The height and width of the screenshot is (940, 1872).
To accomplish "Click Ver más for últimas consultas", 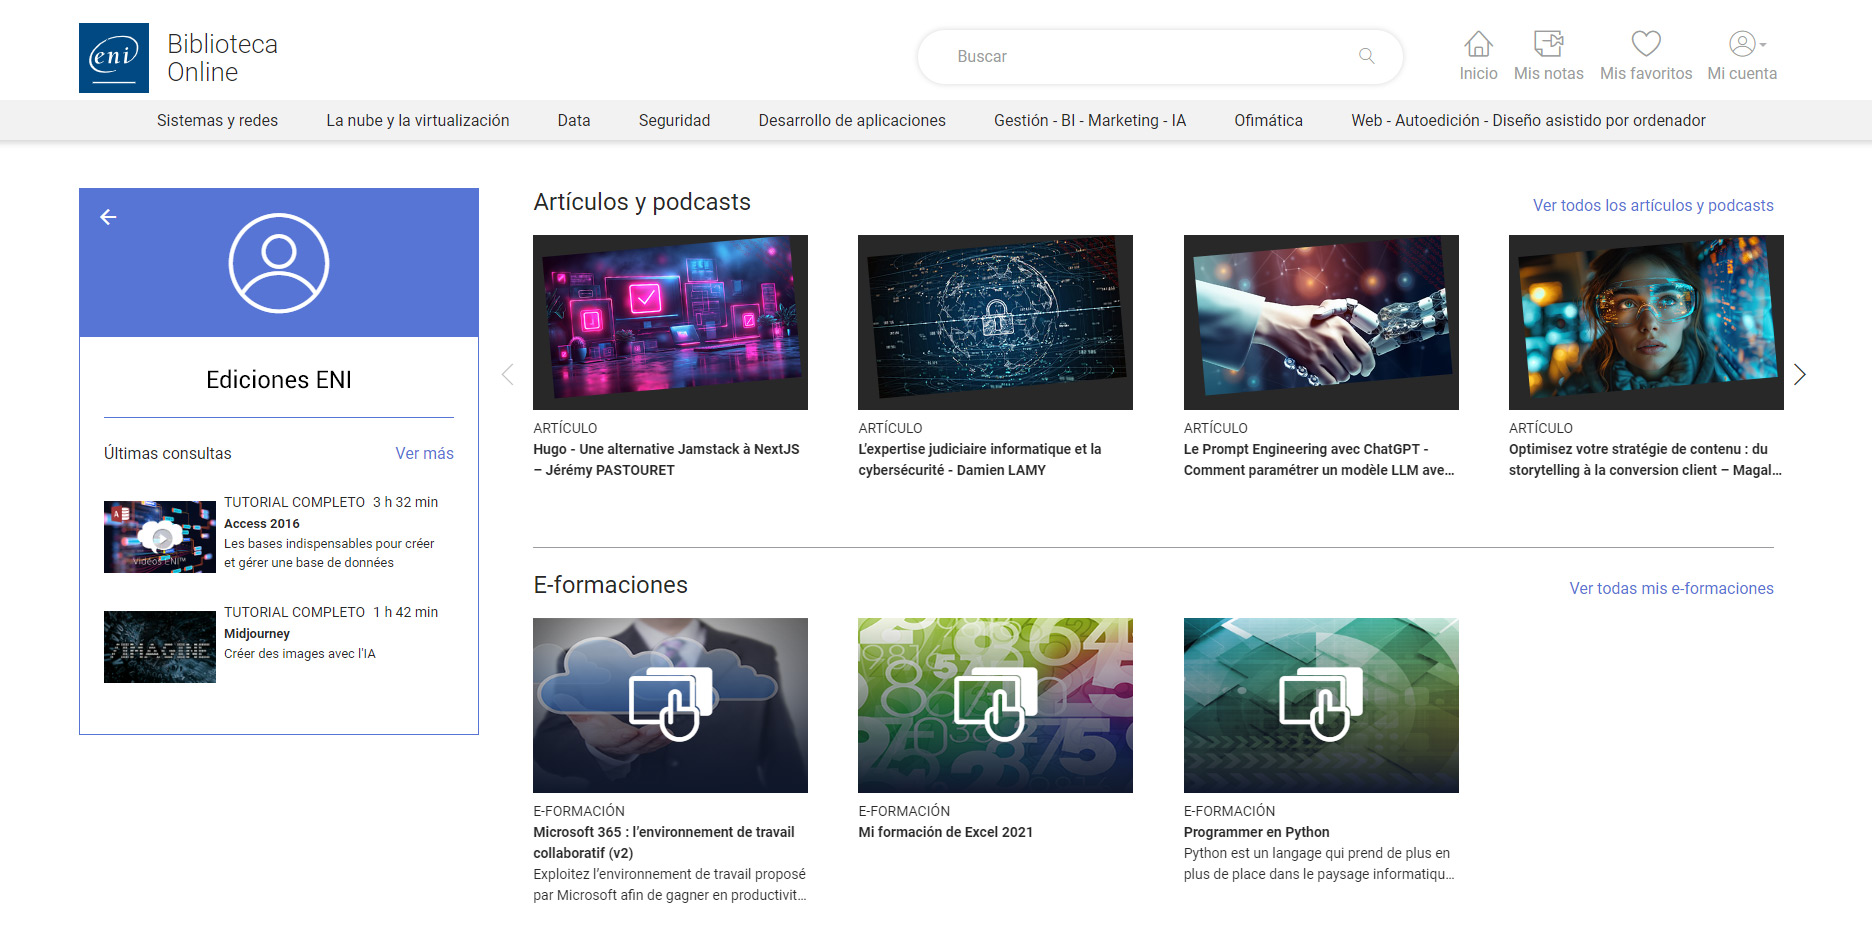I will 424,453.
